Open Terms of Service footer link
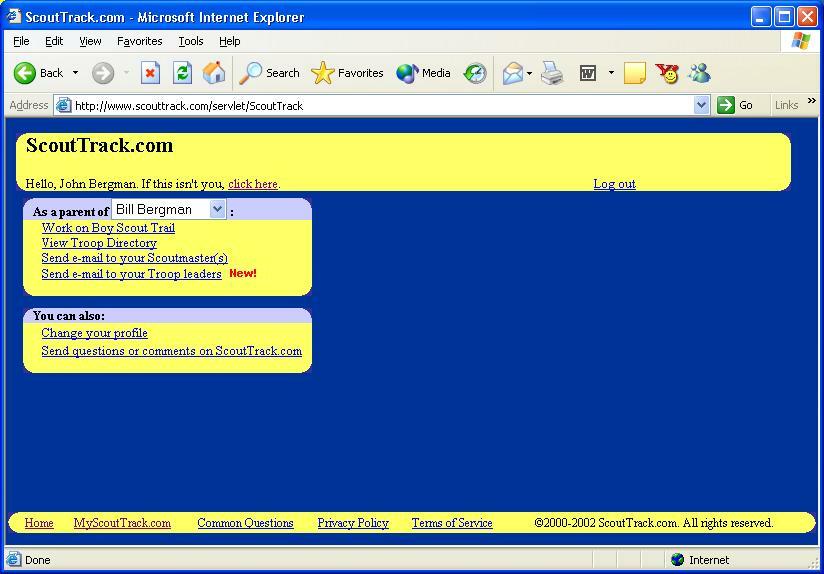The width and height of the screenshot is (824, 574). (452, 523)
